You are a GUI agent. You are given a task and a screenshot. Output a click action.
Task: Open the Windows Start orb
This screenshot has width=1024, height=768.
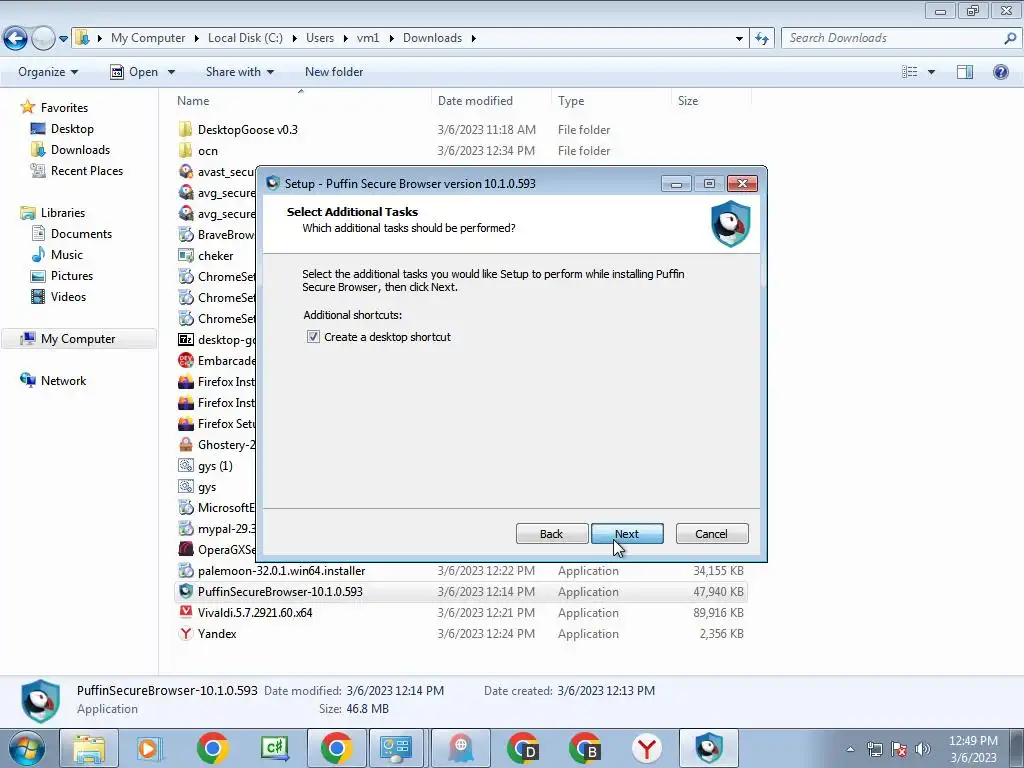[x=26, y=748]
